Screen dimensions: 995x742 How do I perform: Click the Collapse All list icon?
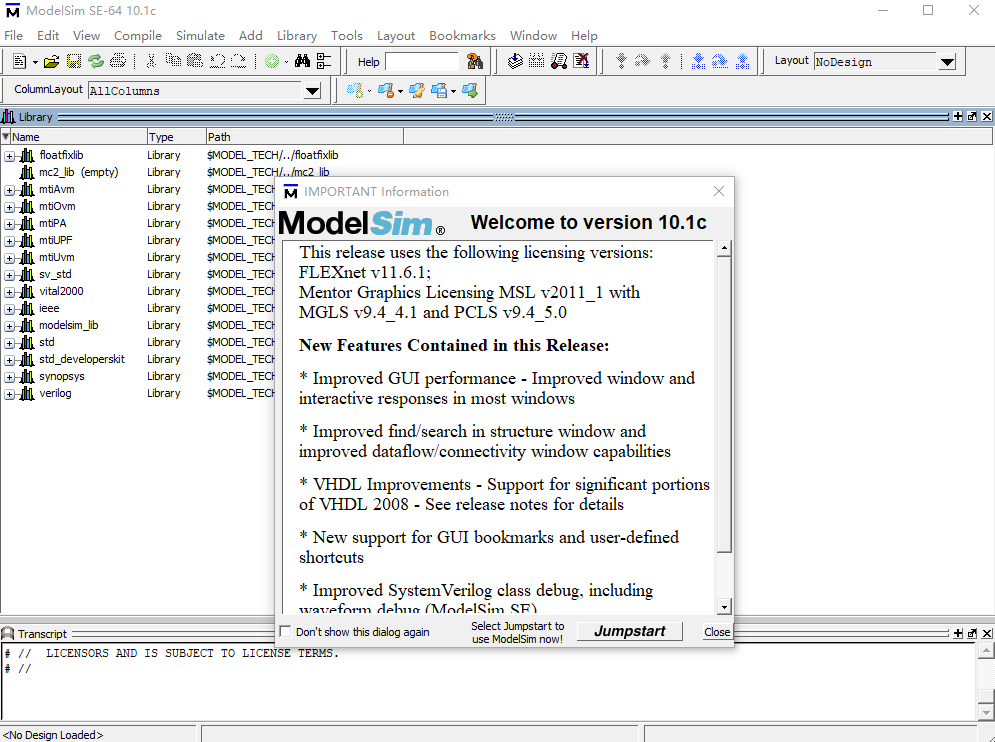pos(324,62)
